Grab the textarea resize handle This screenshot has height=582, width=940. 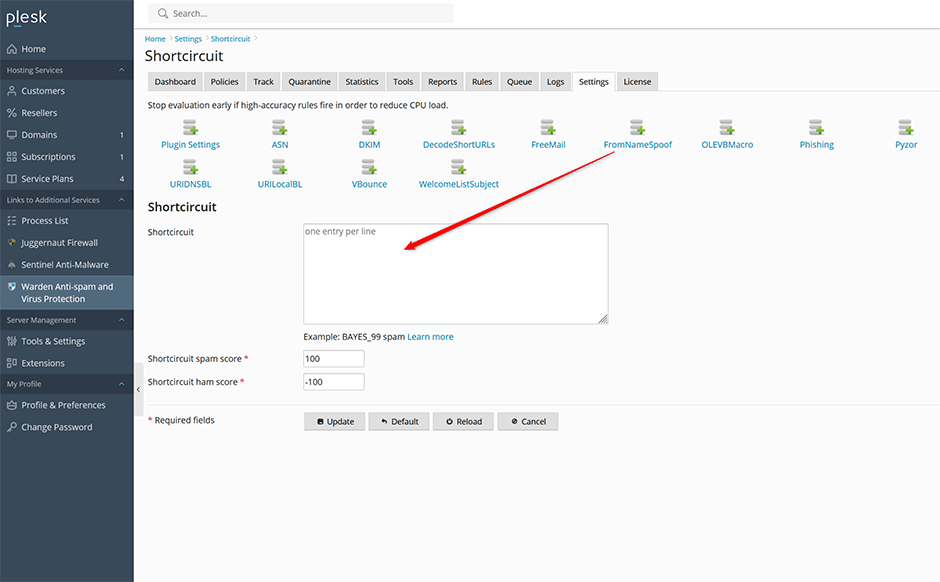(603, 319)
